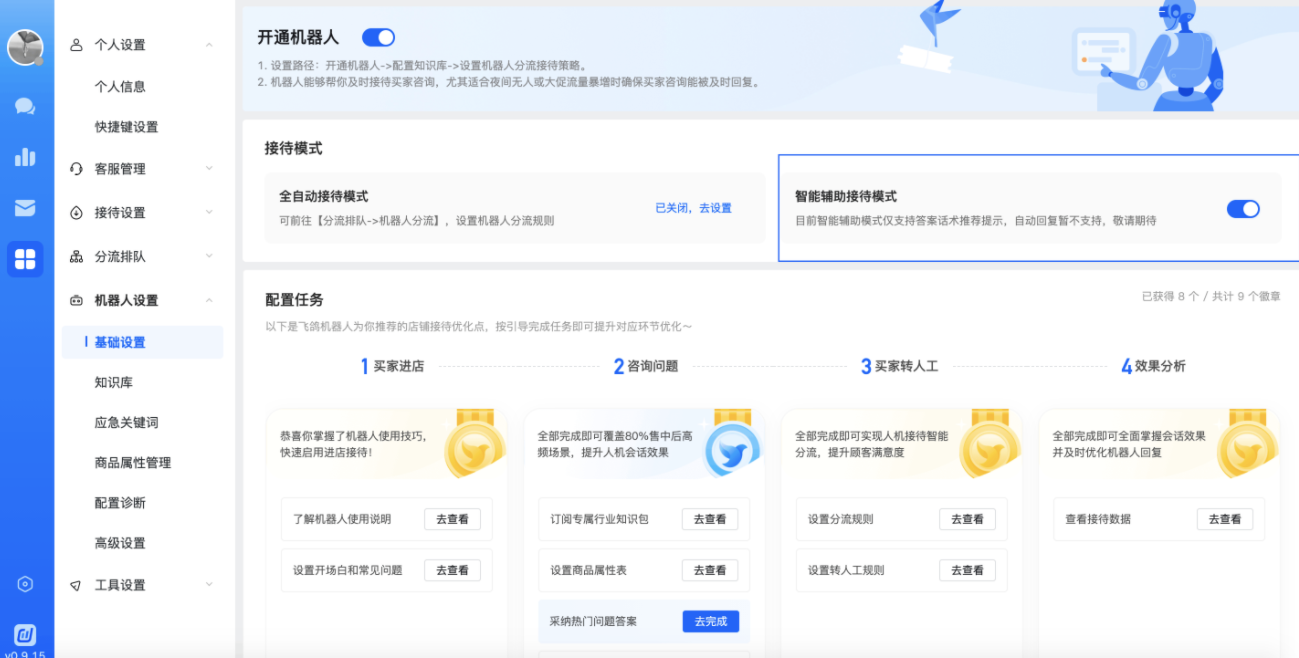Collapse the 机器人设置 menu chevron

point(209,300)
